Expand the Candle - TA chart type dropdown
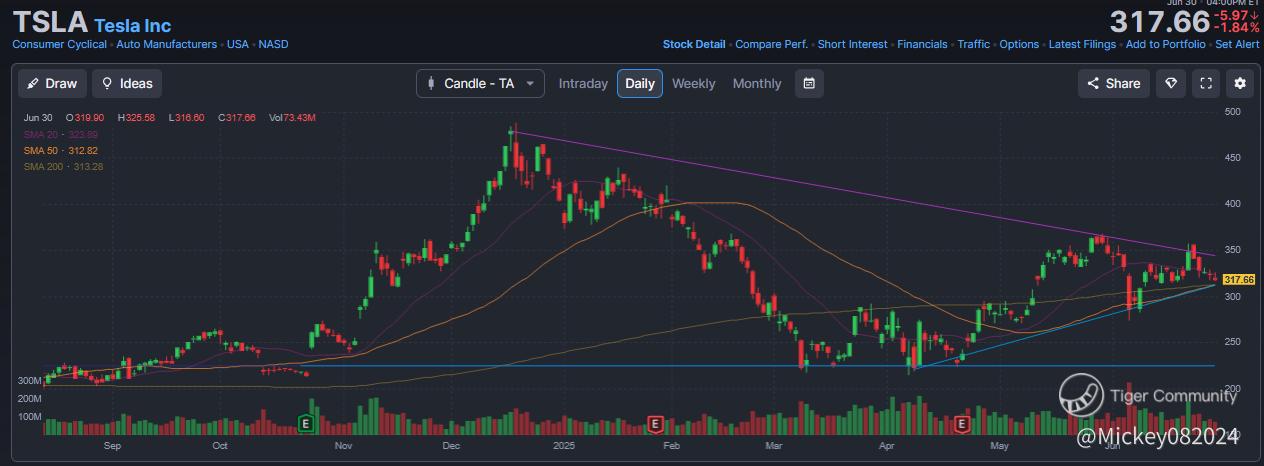The width and height of the screenshot is (1264, 466). (480, 84)
